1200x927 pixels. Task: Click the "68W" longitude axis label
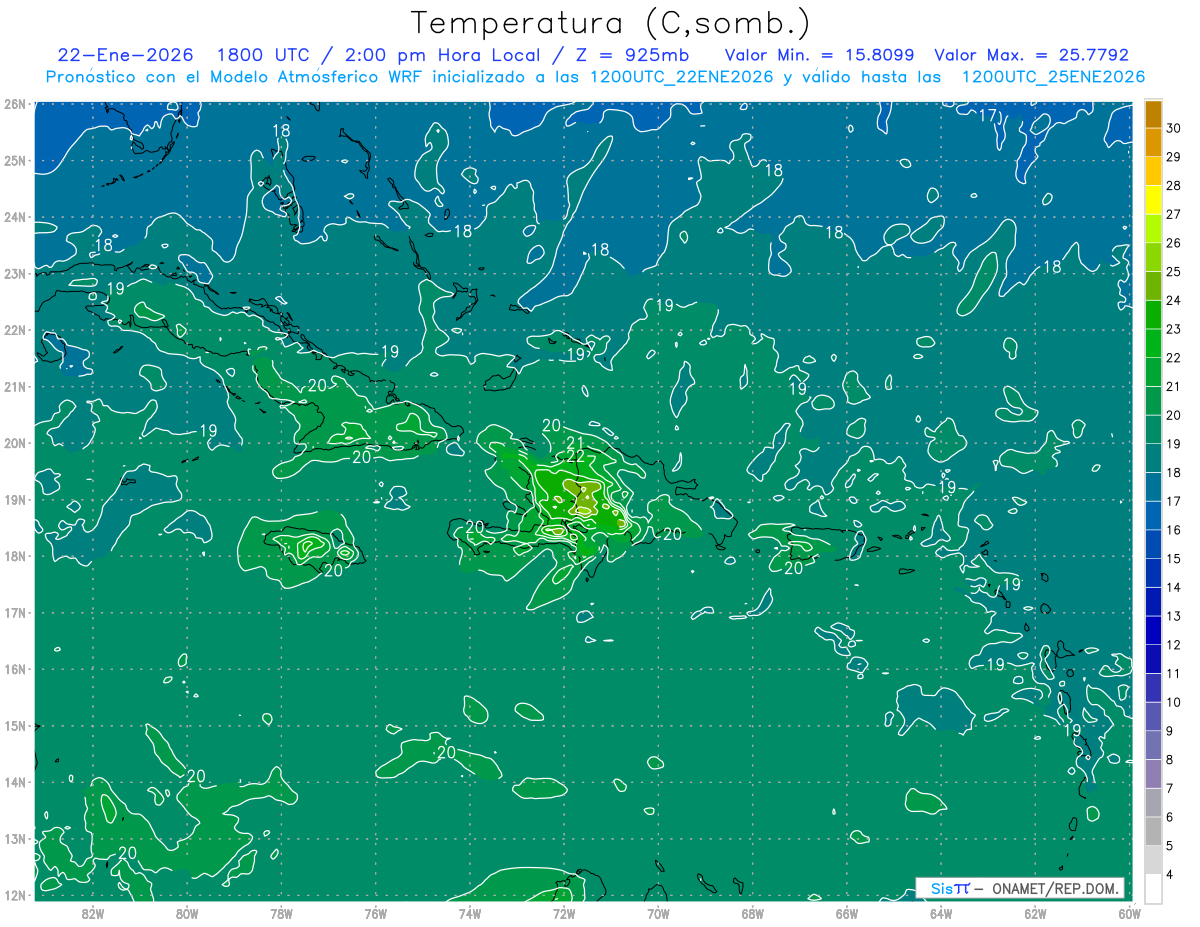point(752,913)
